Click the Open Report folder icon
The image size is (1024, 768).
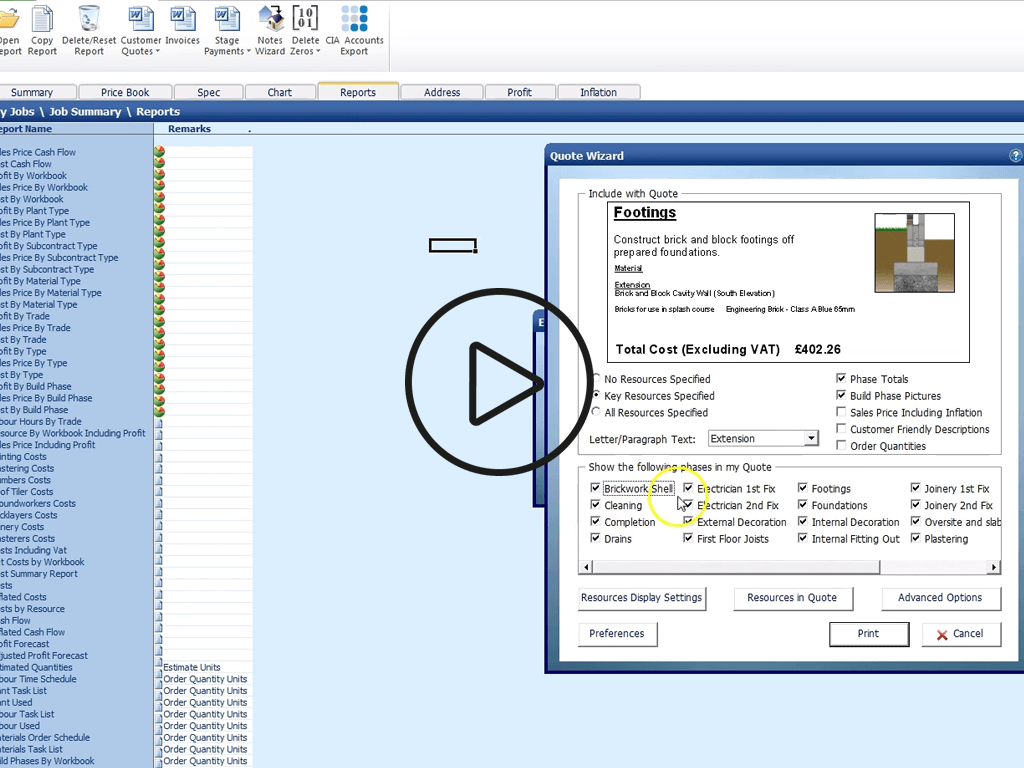(x=8, y=18)
